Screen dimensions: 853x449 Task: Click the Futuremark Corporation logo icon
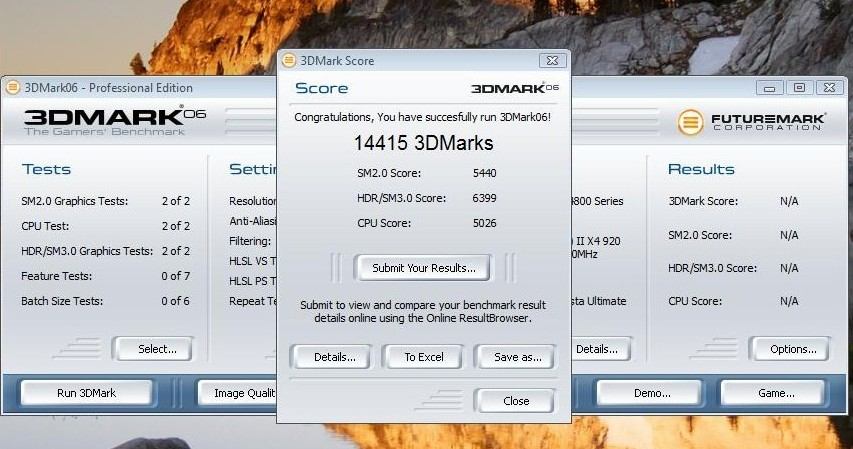click(690, 122)
